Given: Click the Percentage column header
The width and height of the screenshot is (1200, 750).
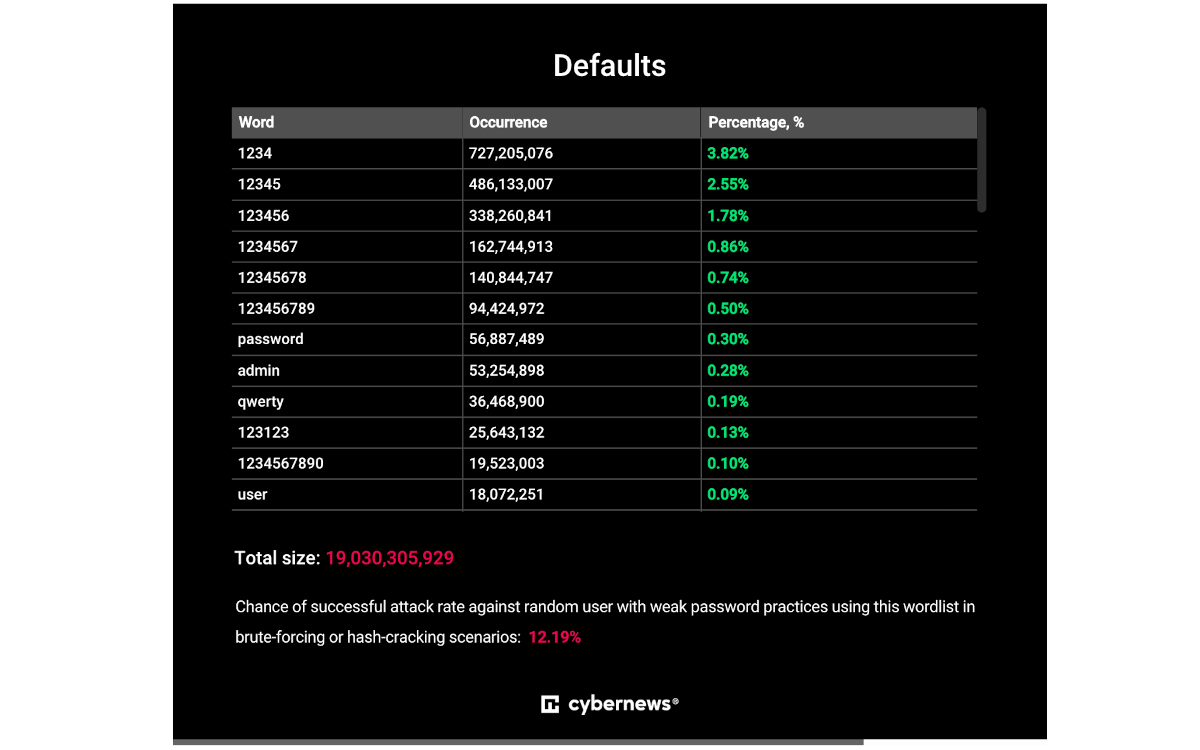Looking at the screenshot, I should [x=756, y=122].
